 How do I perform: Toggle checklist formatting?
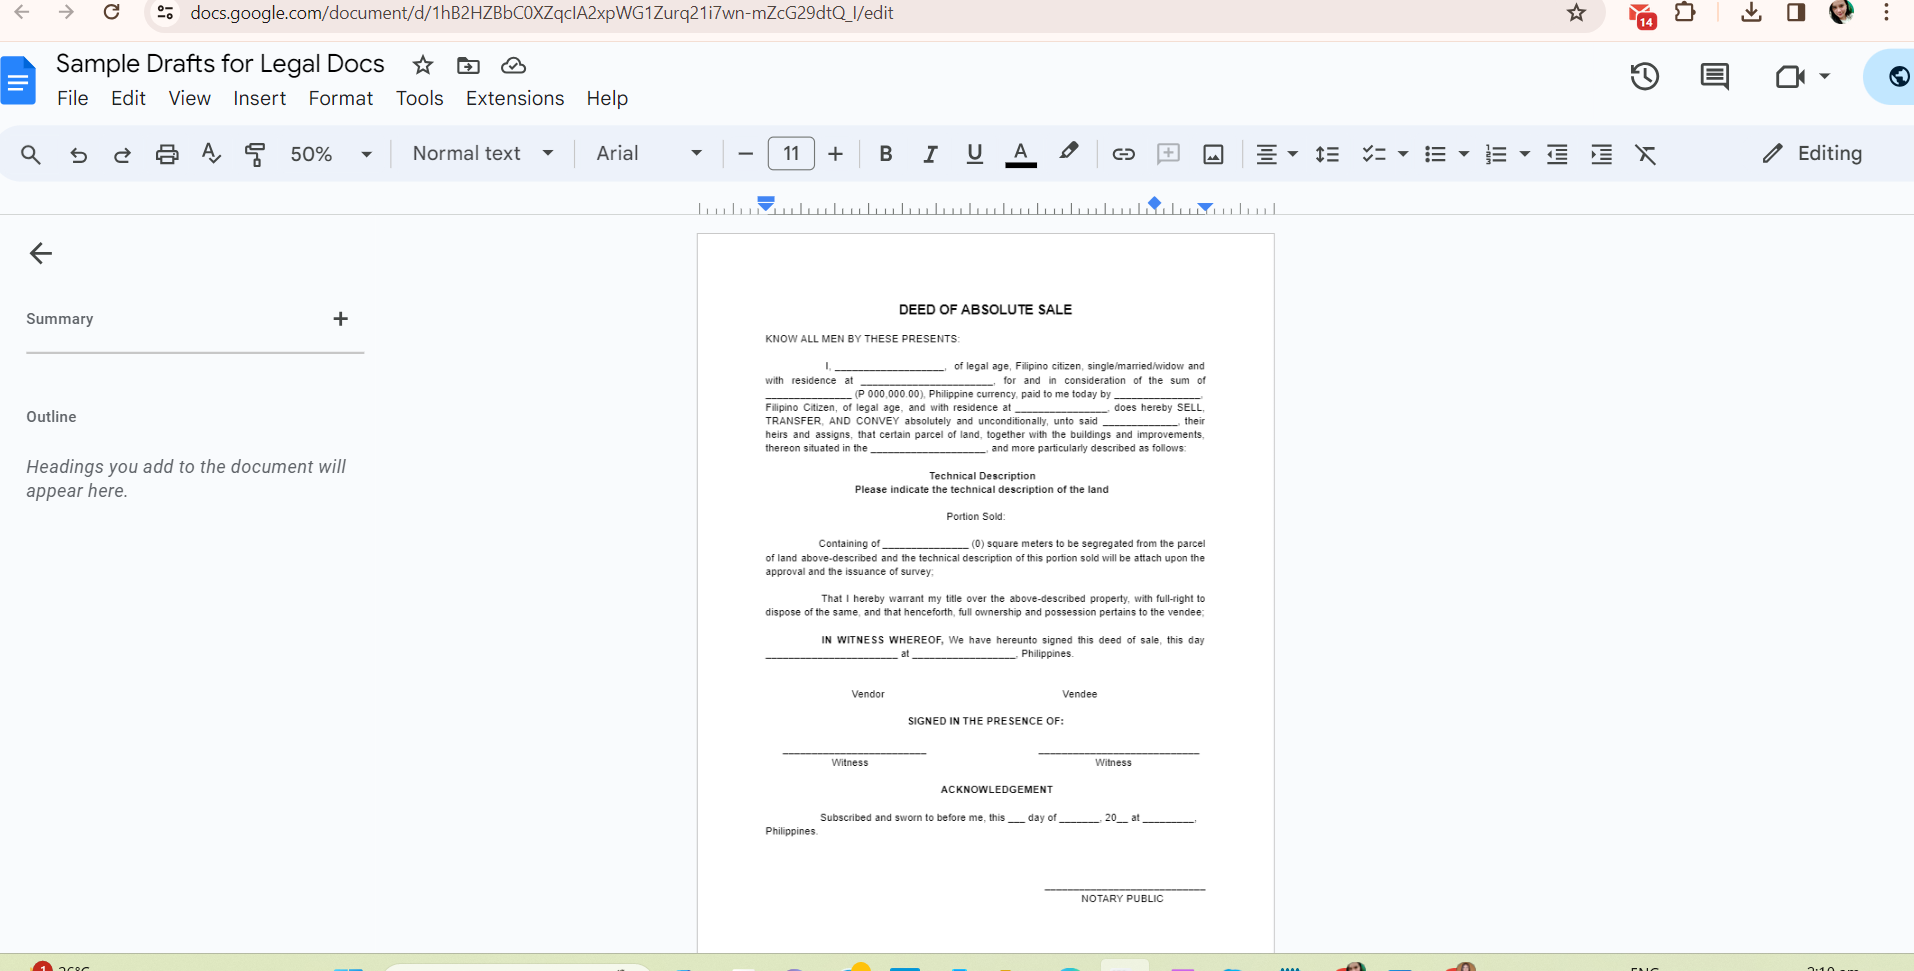pos(1374,154)
